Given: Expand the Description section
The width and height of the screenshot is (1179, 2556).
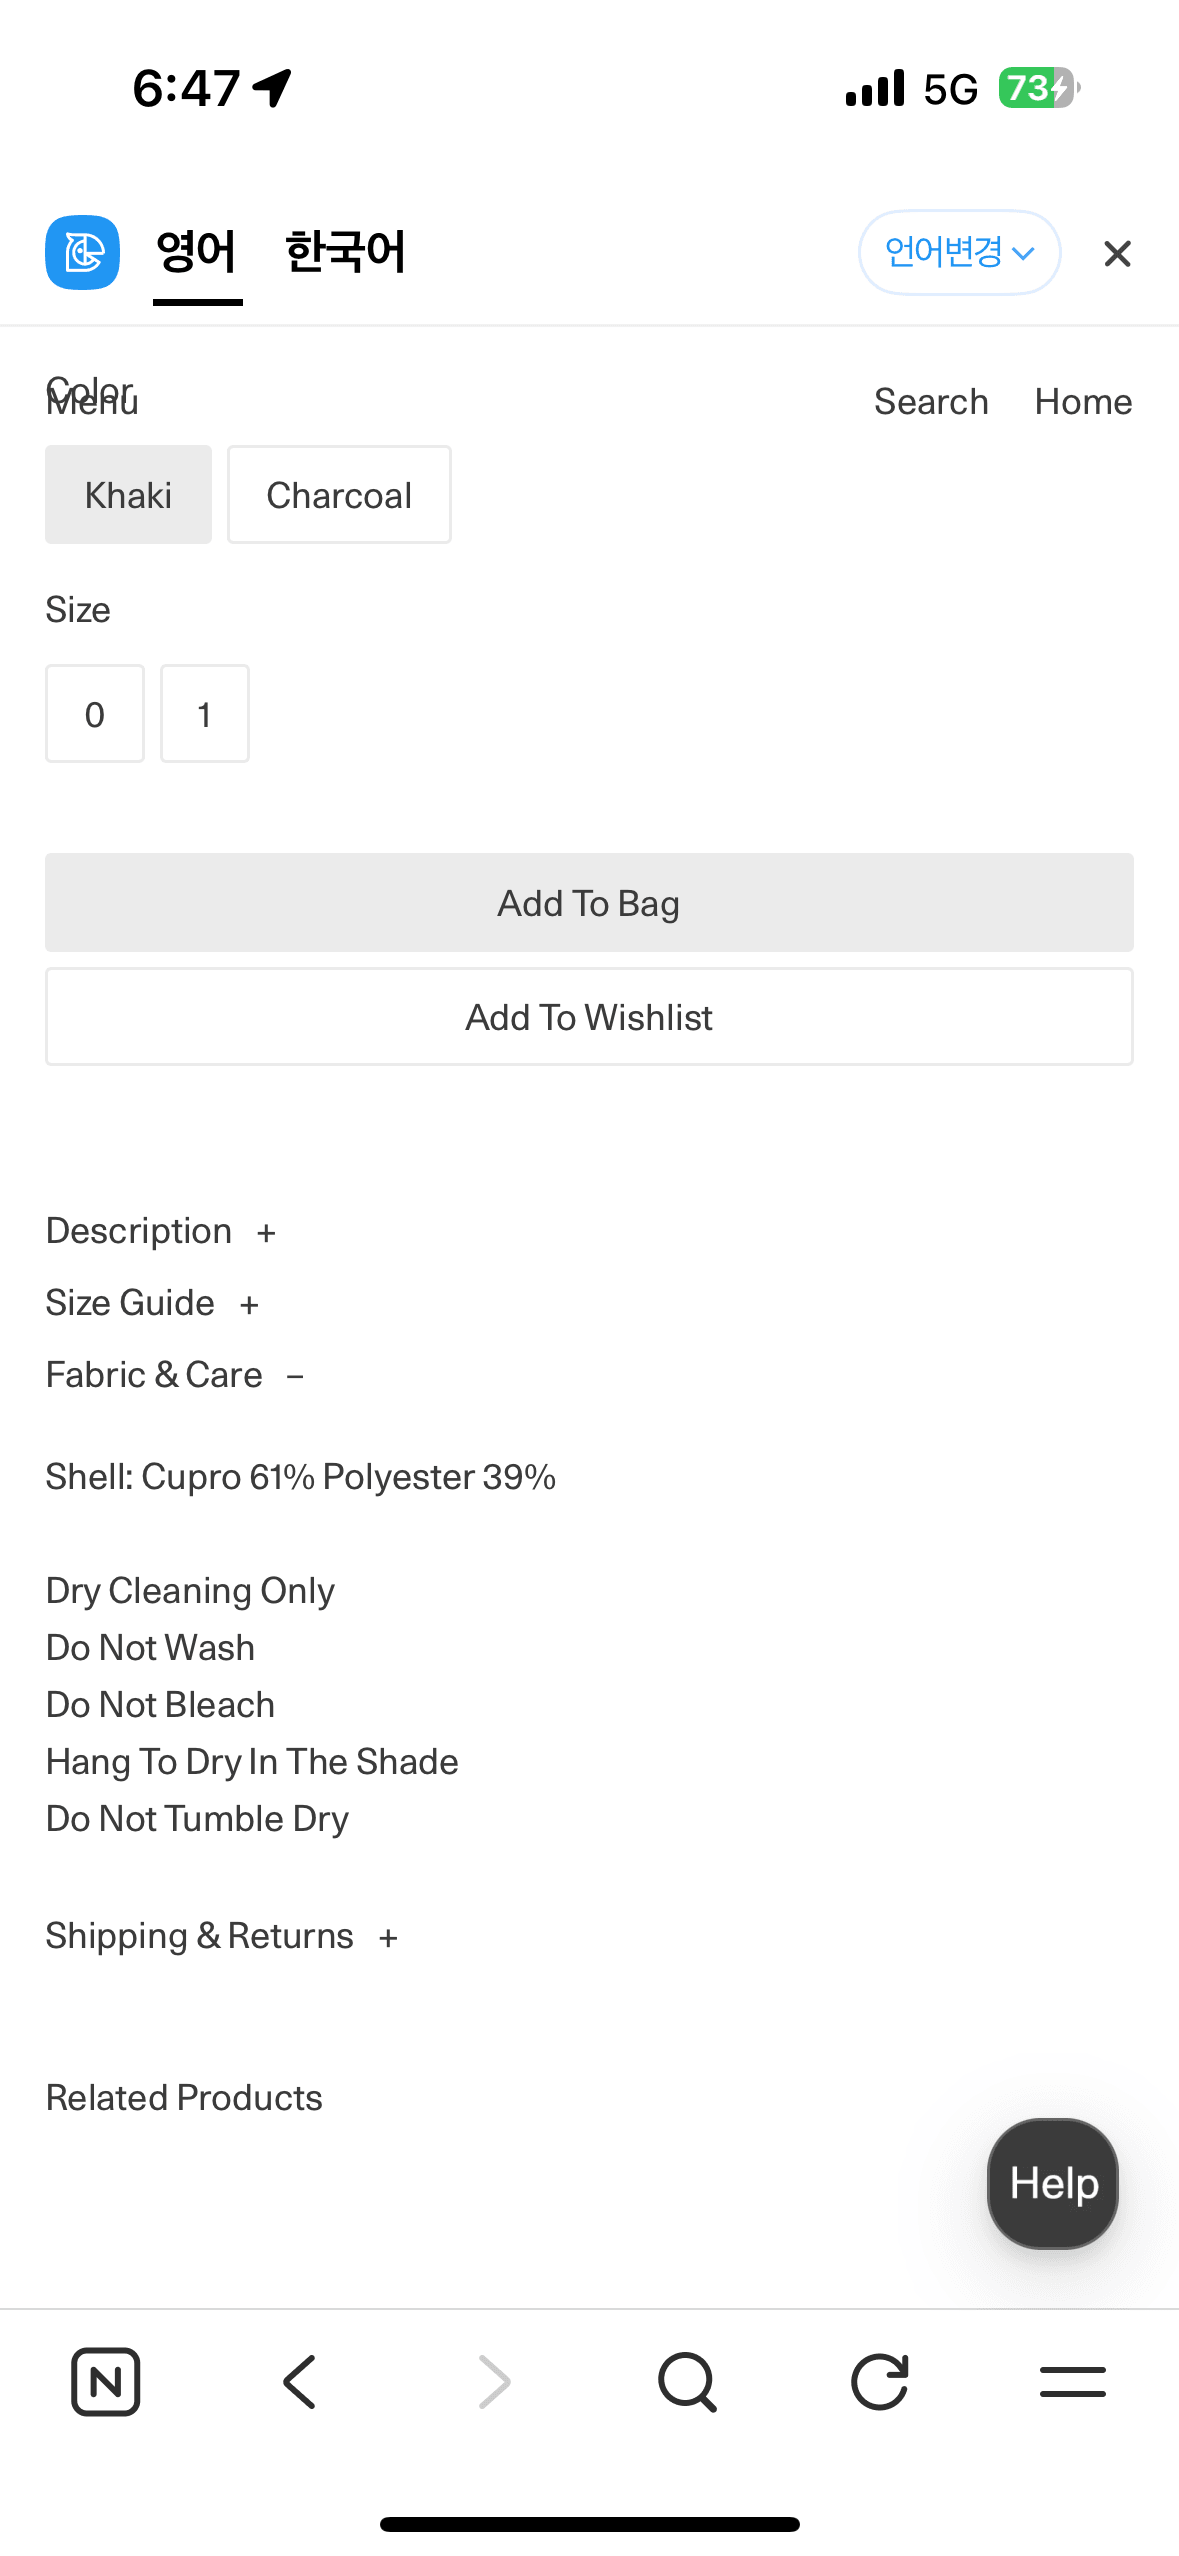Looking at the screenshot, I should click(x=161, y=1231).
